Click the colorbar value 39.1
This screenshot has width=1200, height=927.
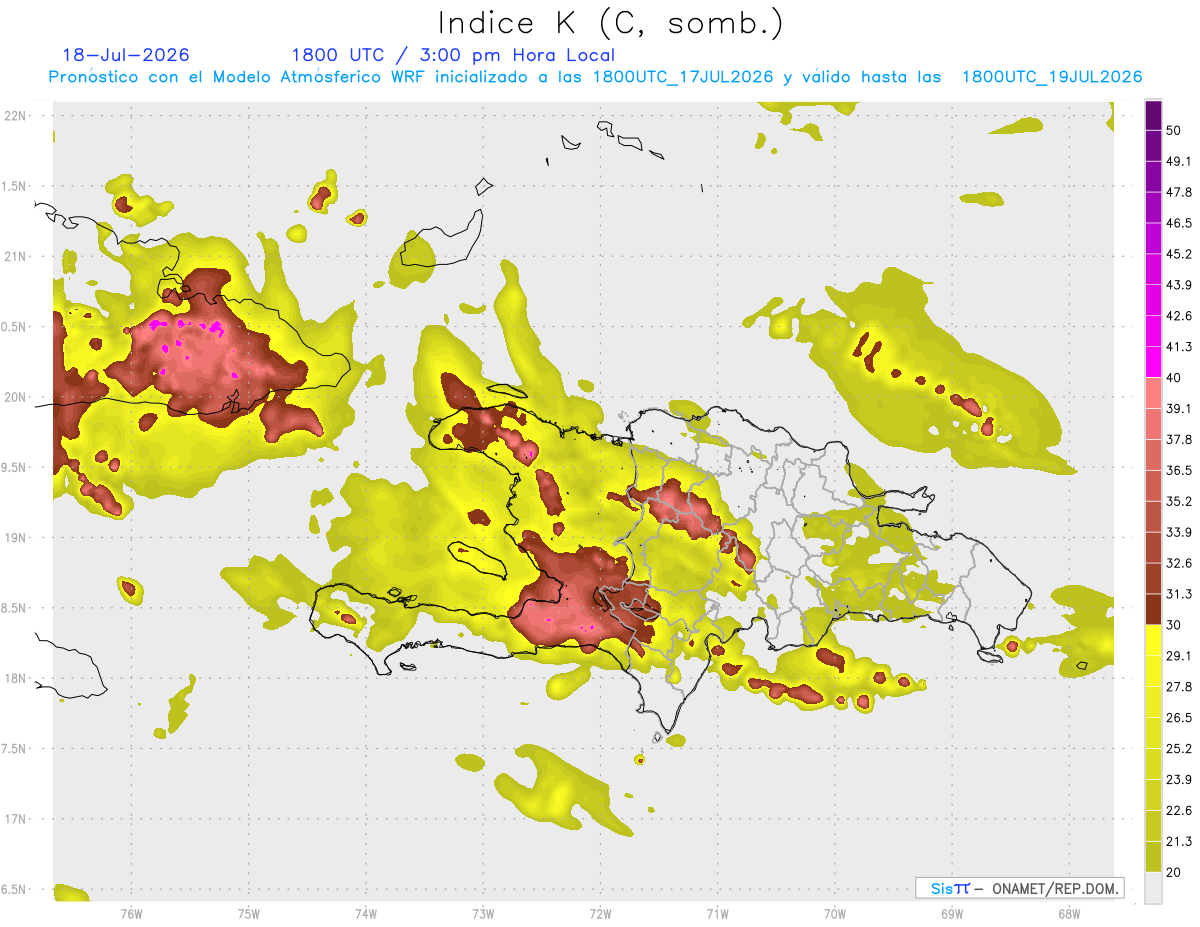point(1178,408)
